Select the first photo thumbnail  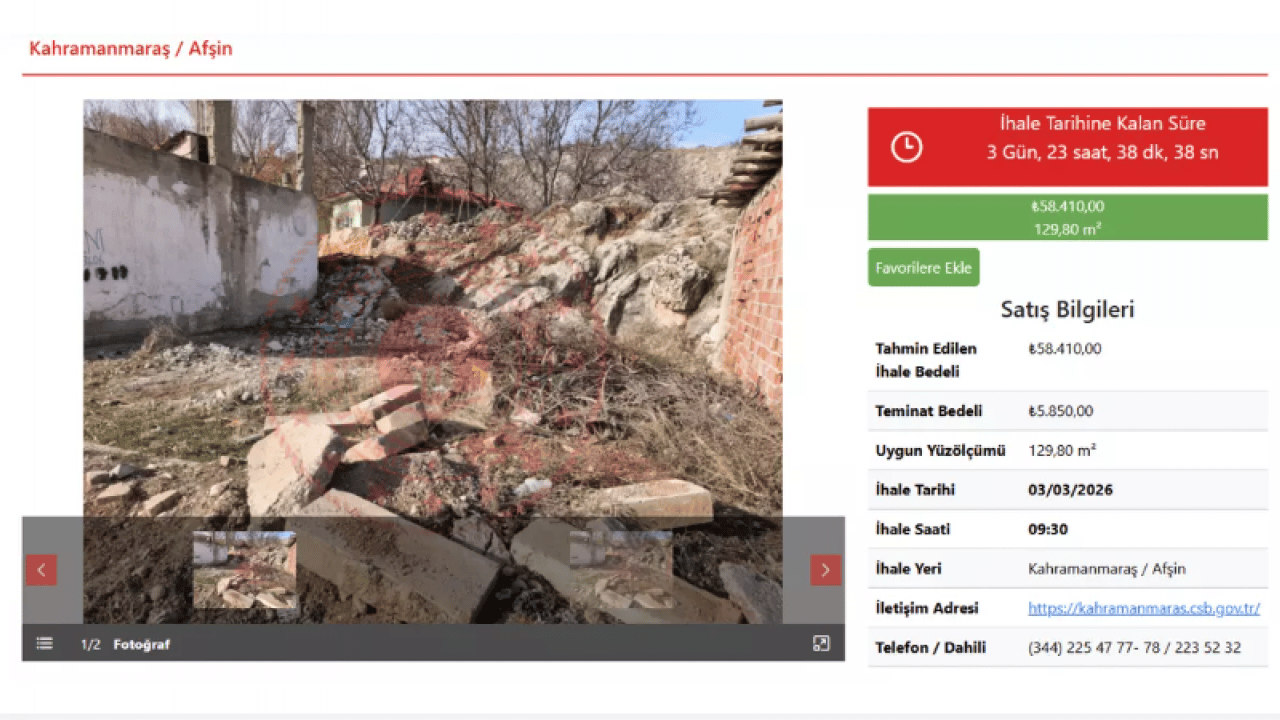pos(245,570)
